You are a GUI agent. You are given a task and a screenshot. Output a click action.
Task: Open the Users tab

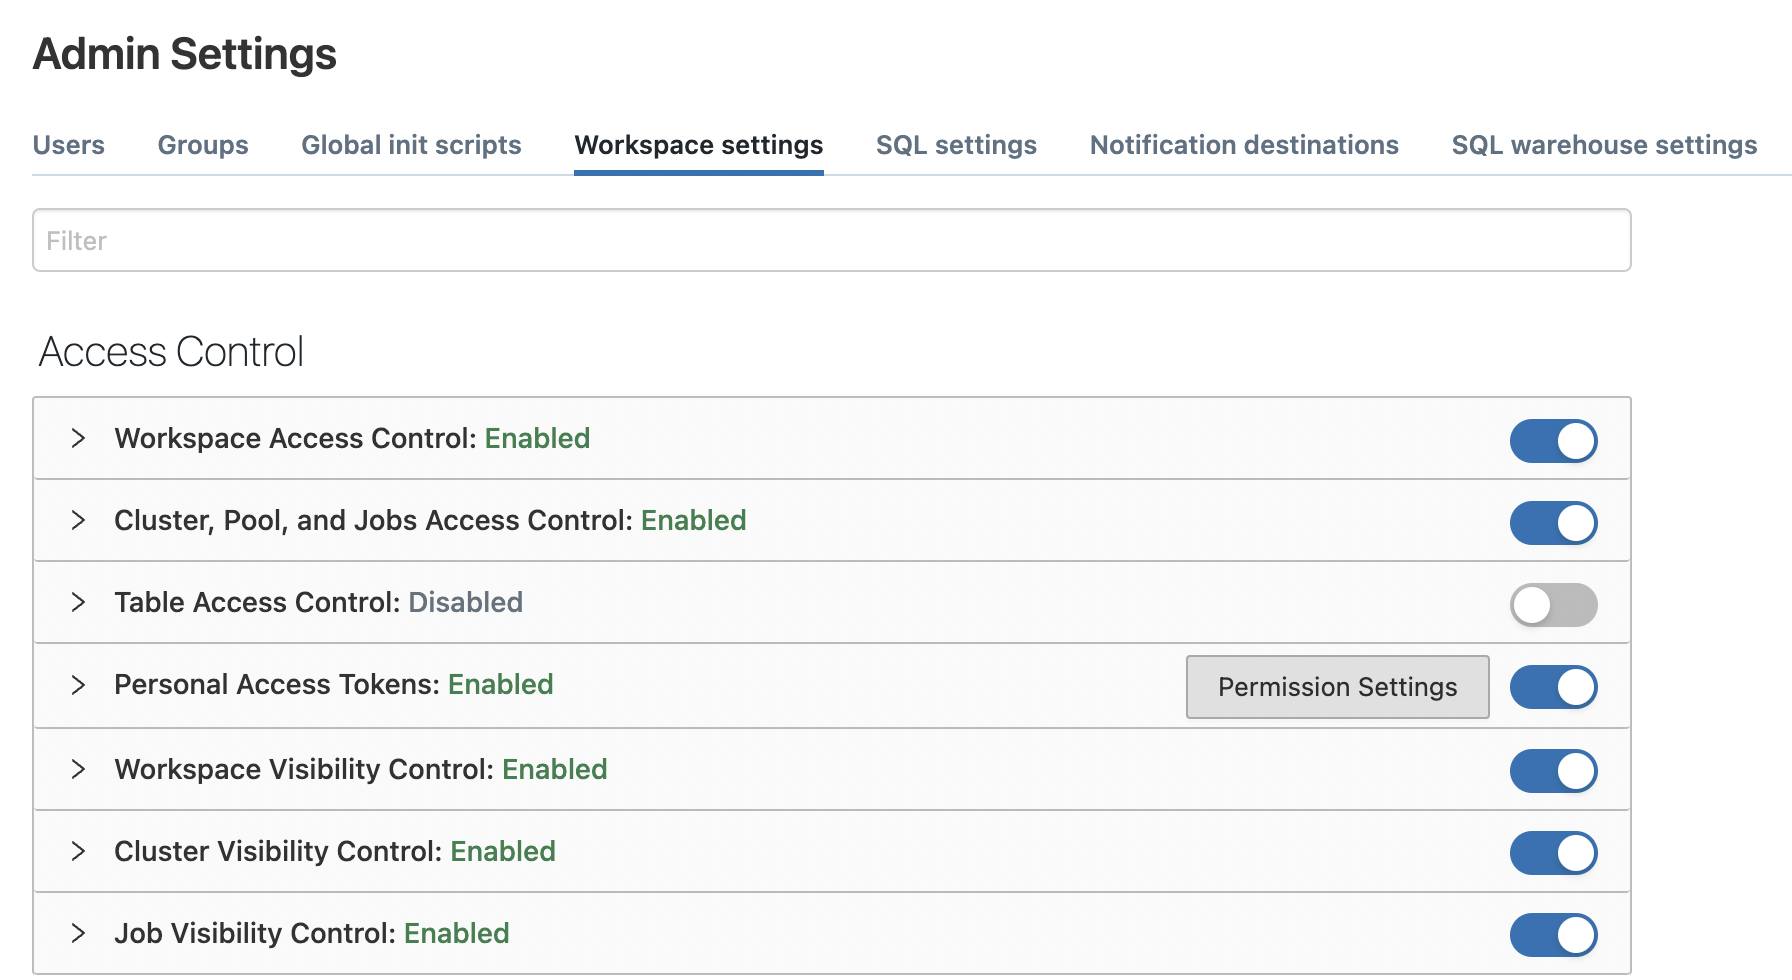point(69,145)
